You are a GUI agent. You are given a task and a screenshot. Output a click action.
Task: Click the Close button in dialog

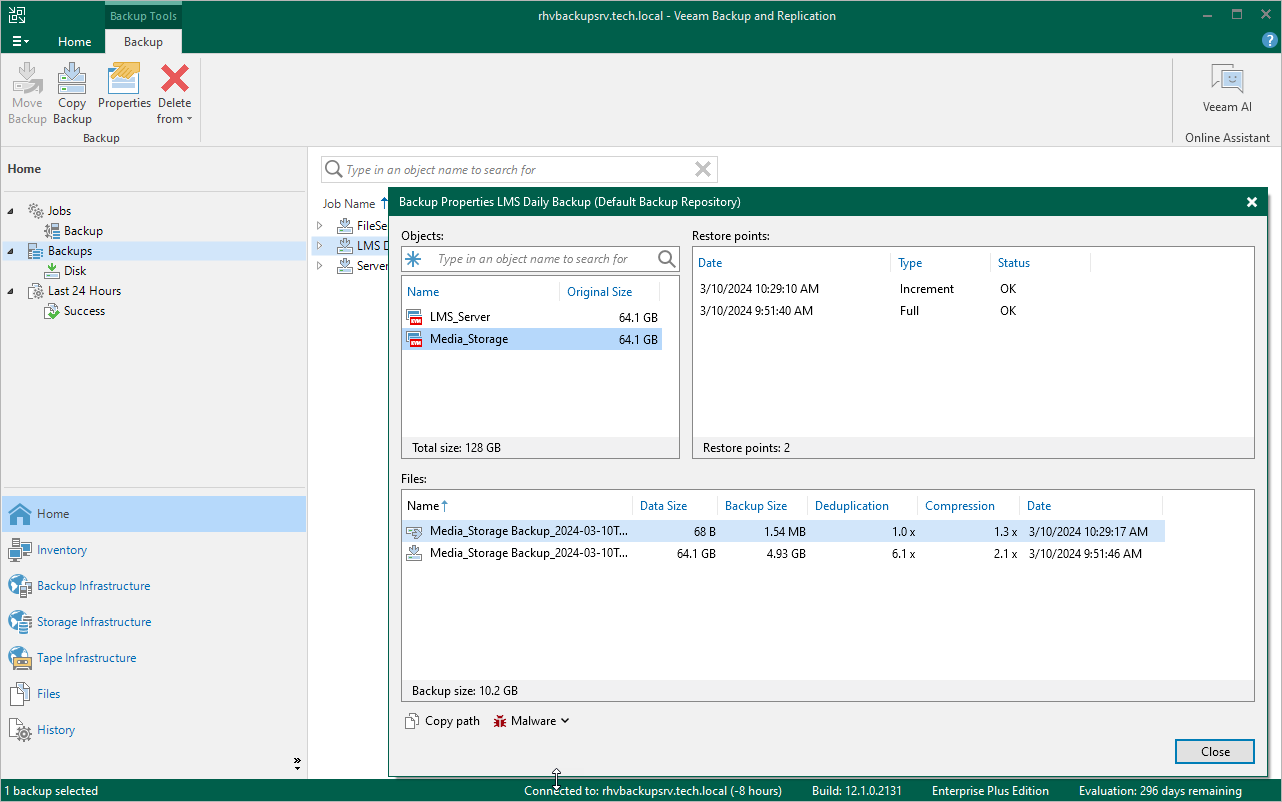pyautogui.click(x=1215, y=752)
